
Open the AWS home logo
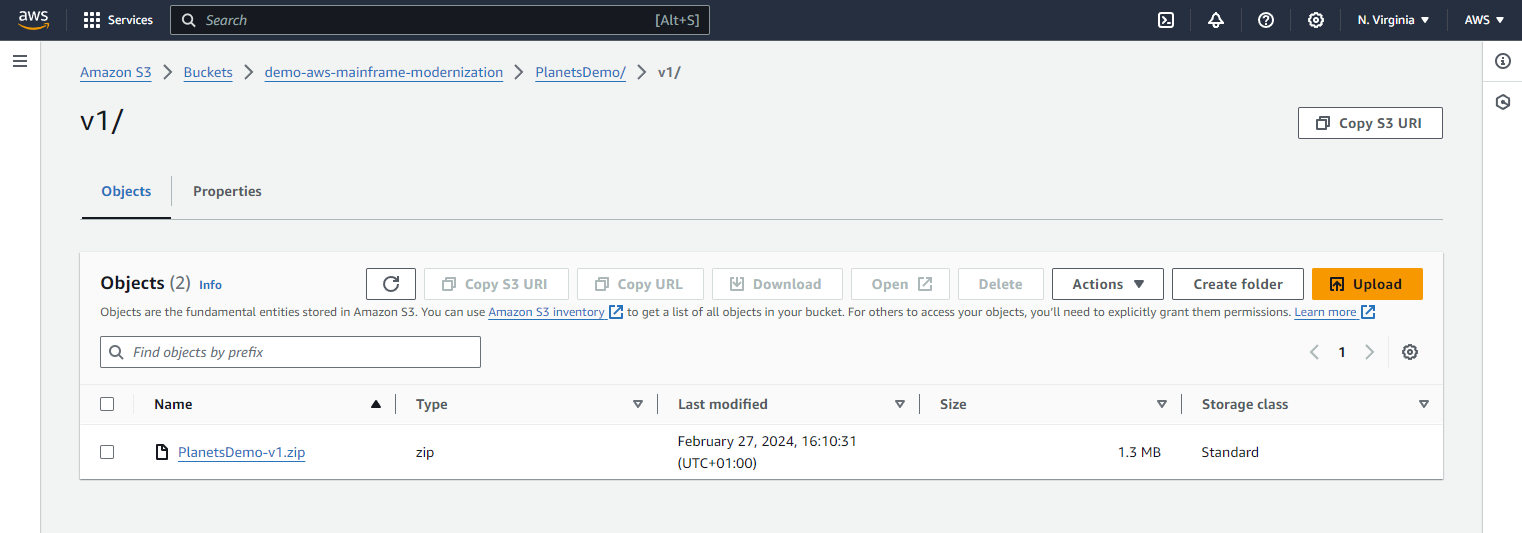point(33,20)
